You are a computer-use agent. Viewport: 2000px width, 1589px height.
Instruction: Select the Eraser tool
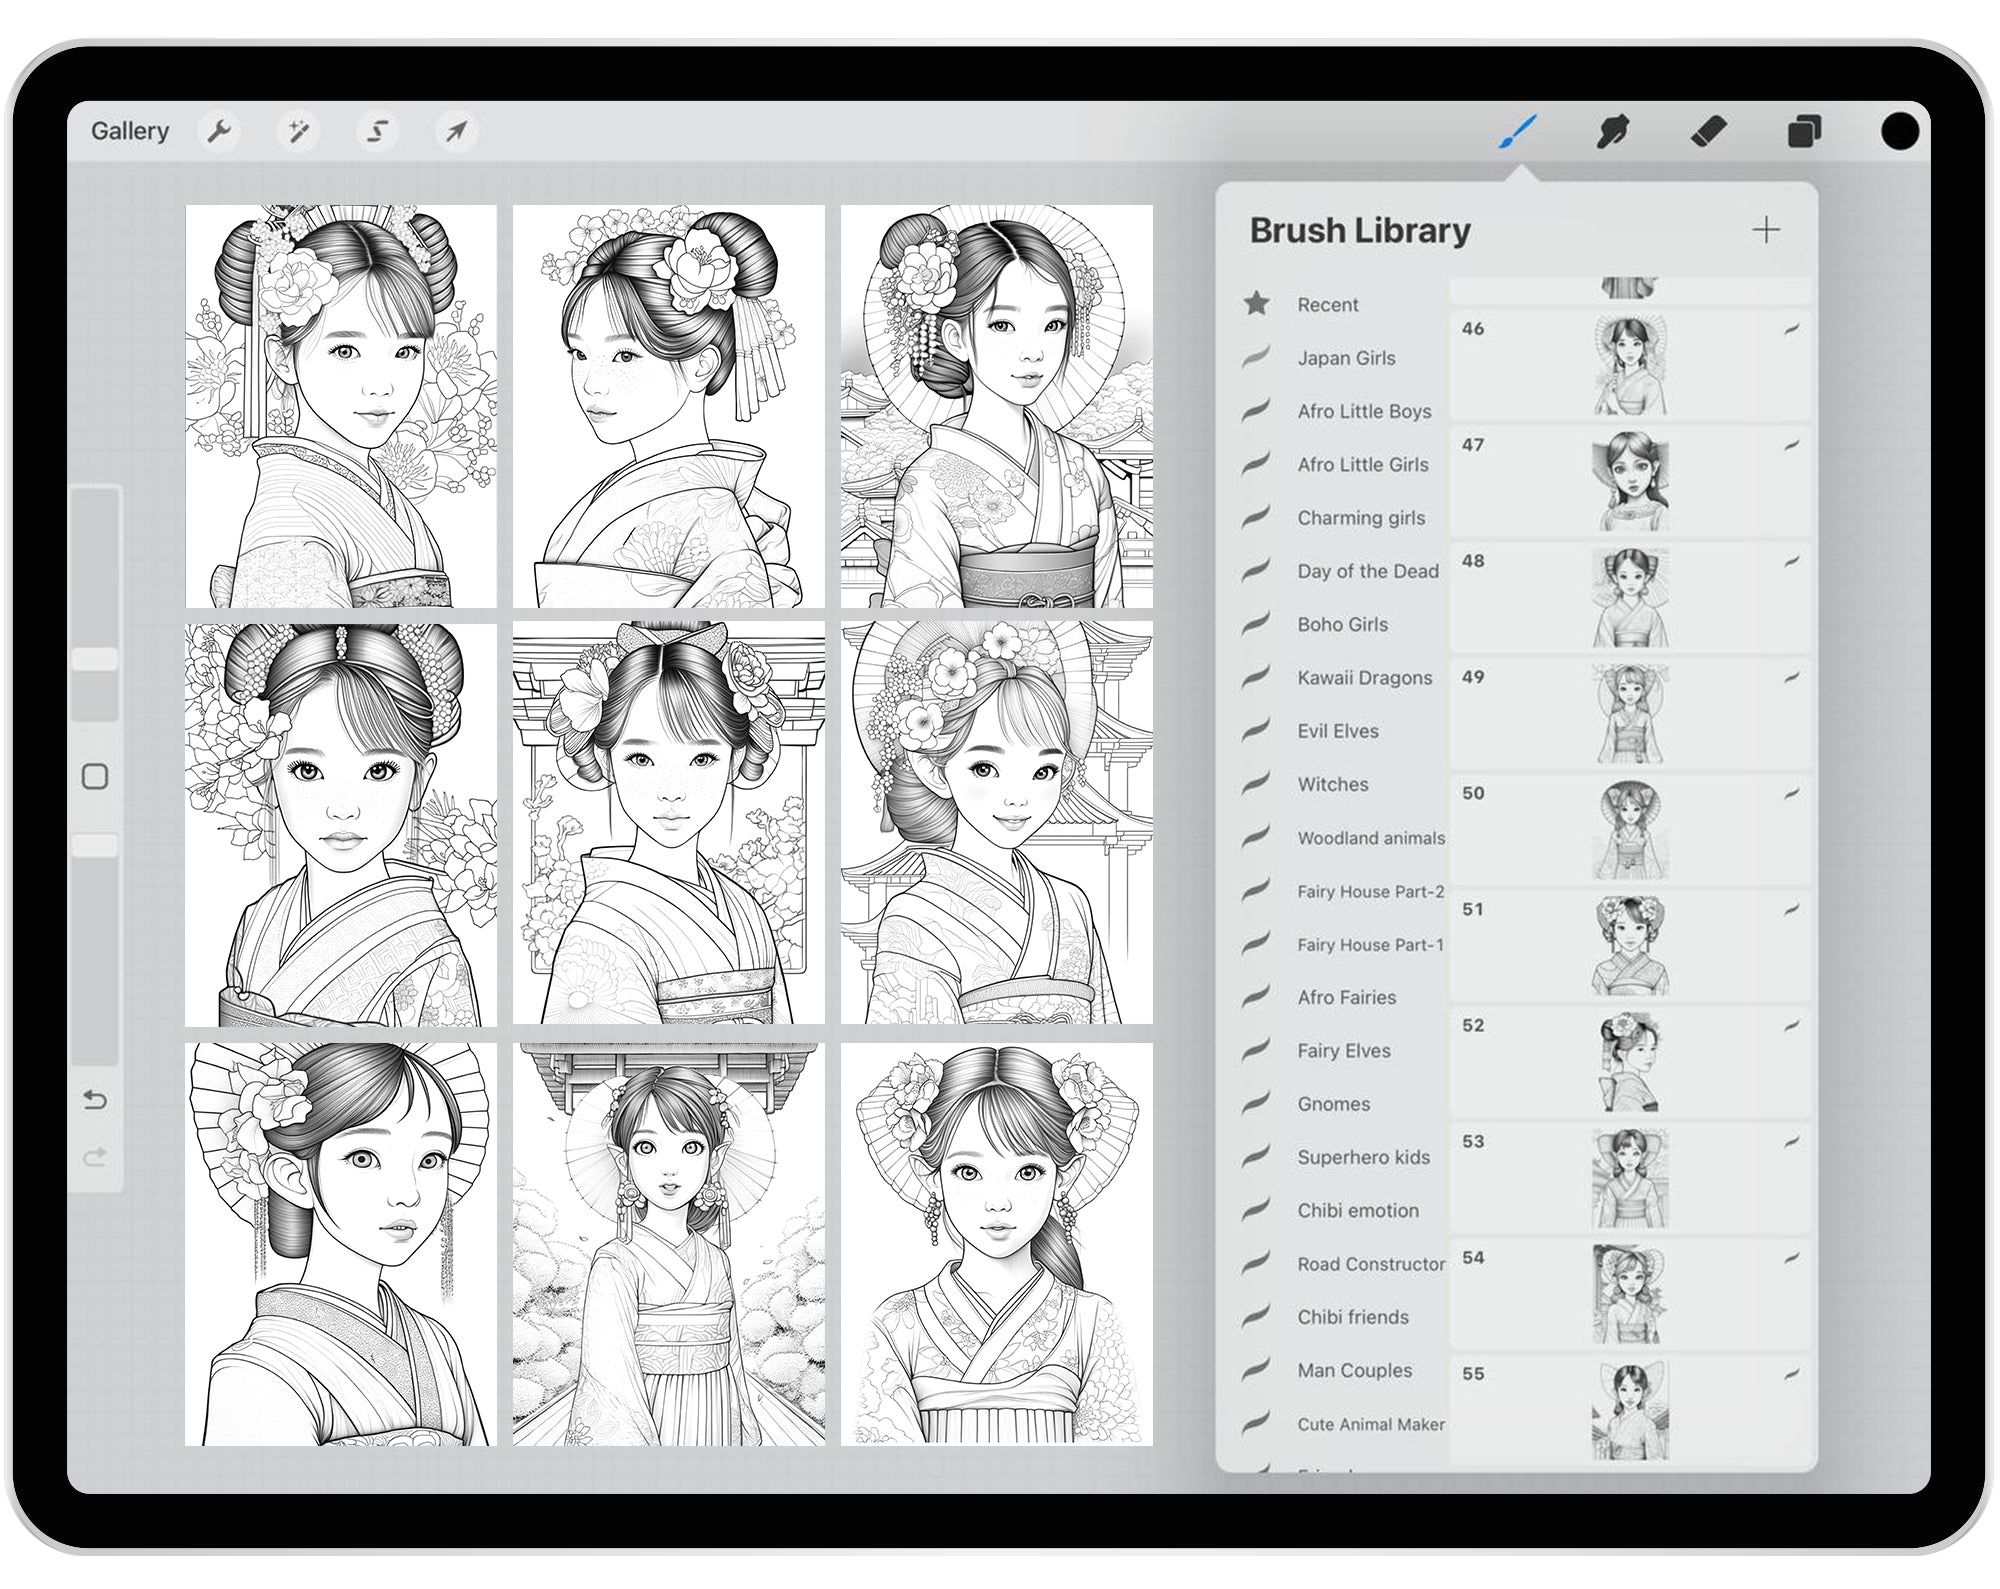pos(1709,130)
